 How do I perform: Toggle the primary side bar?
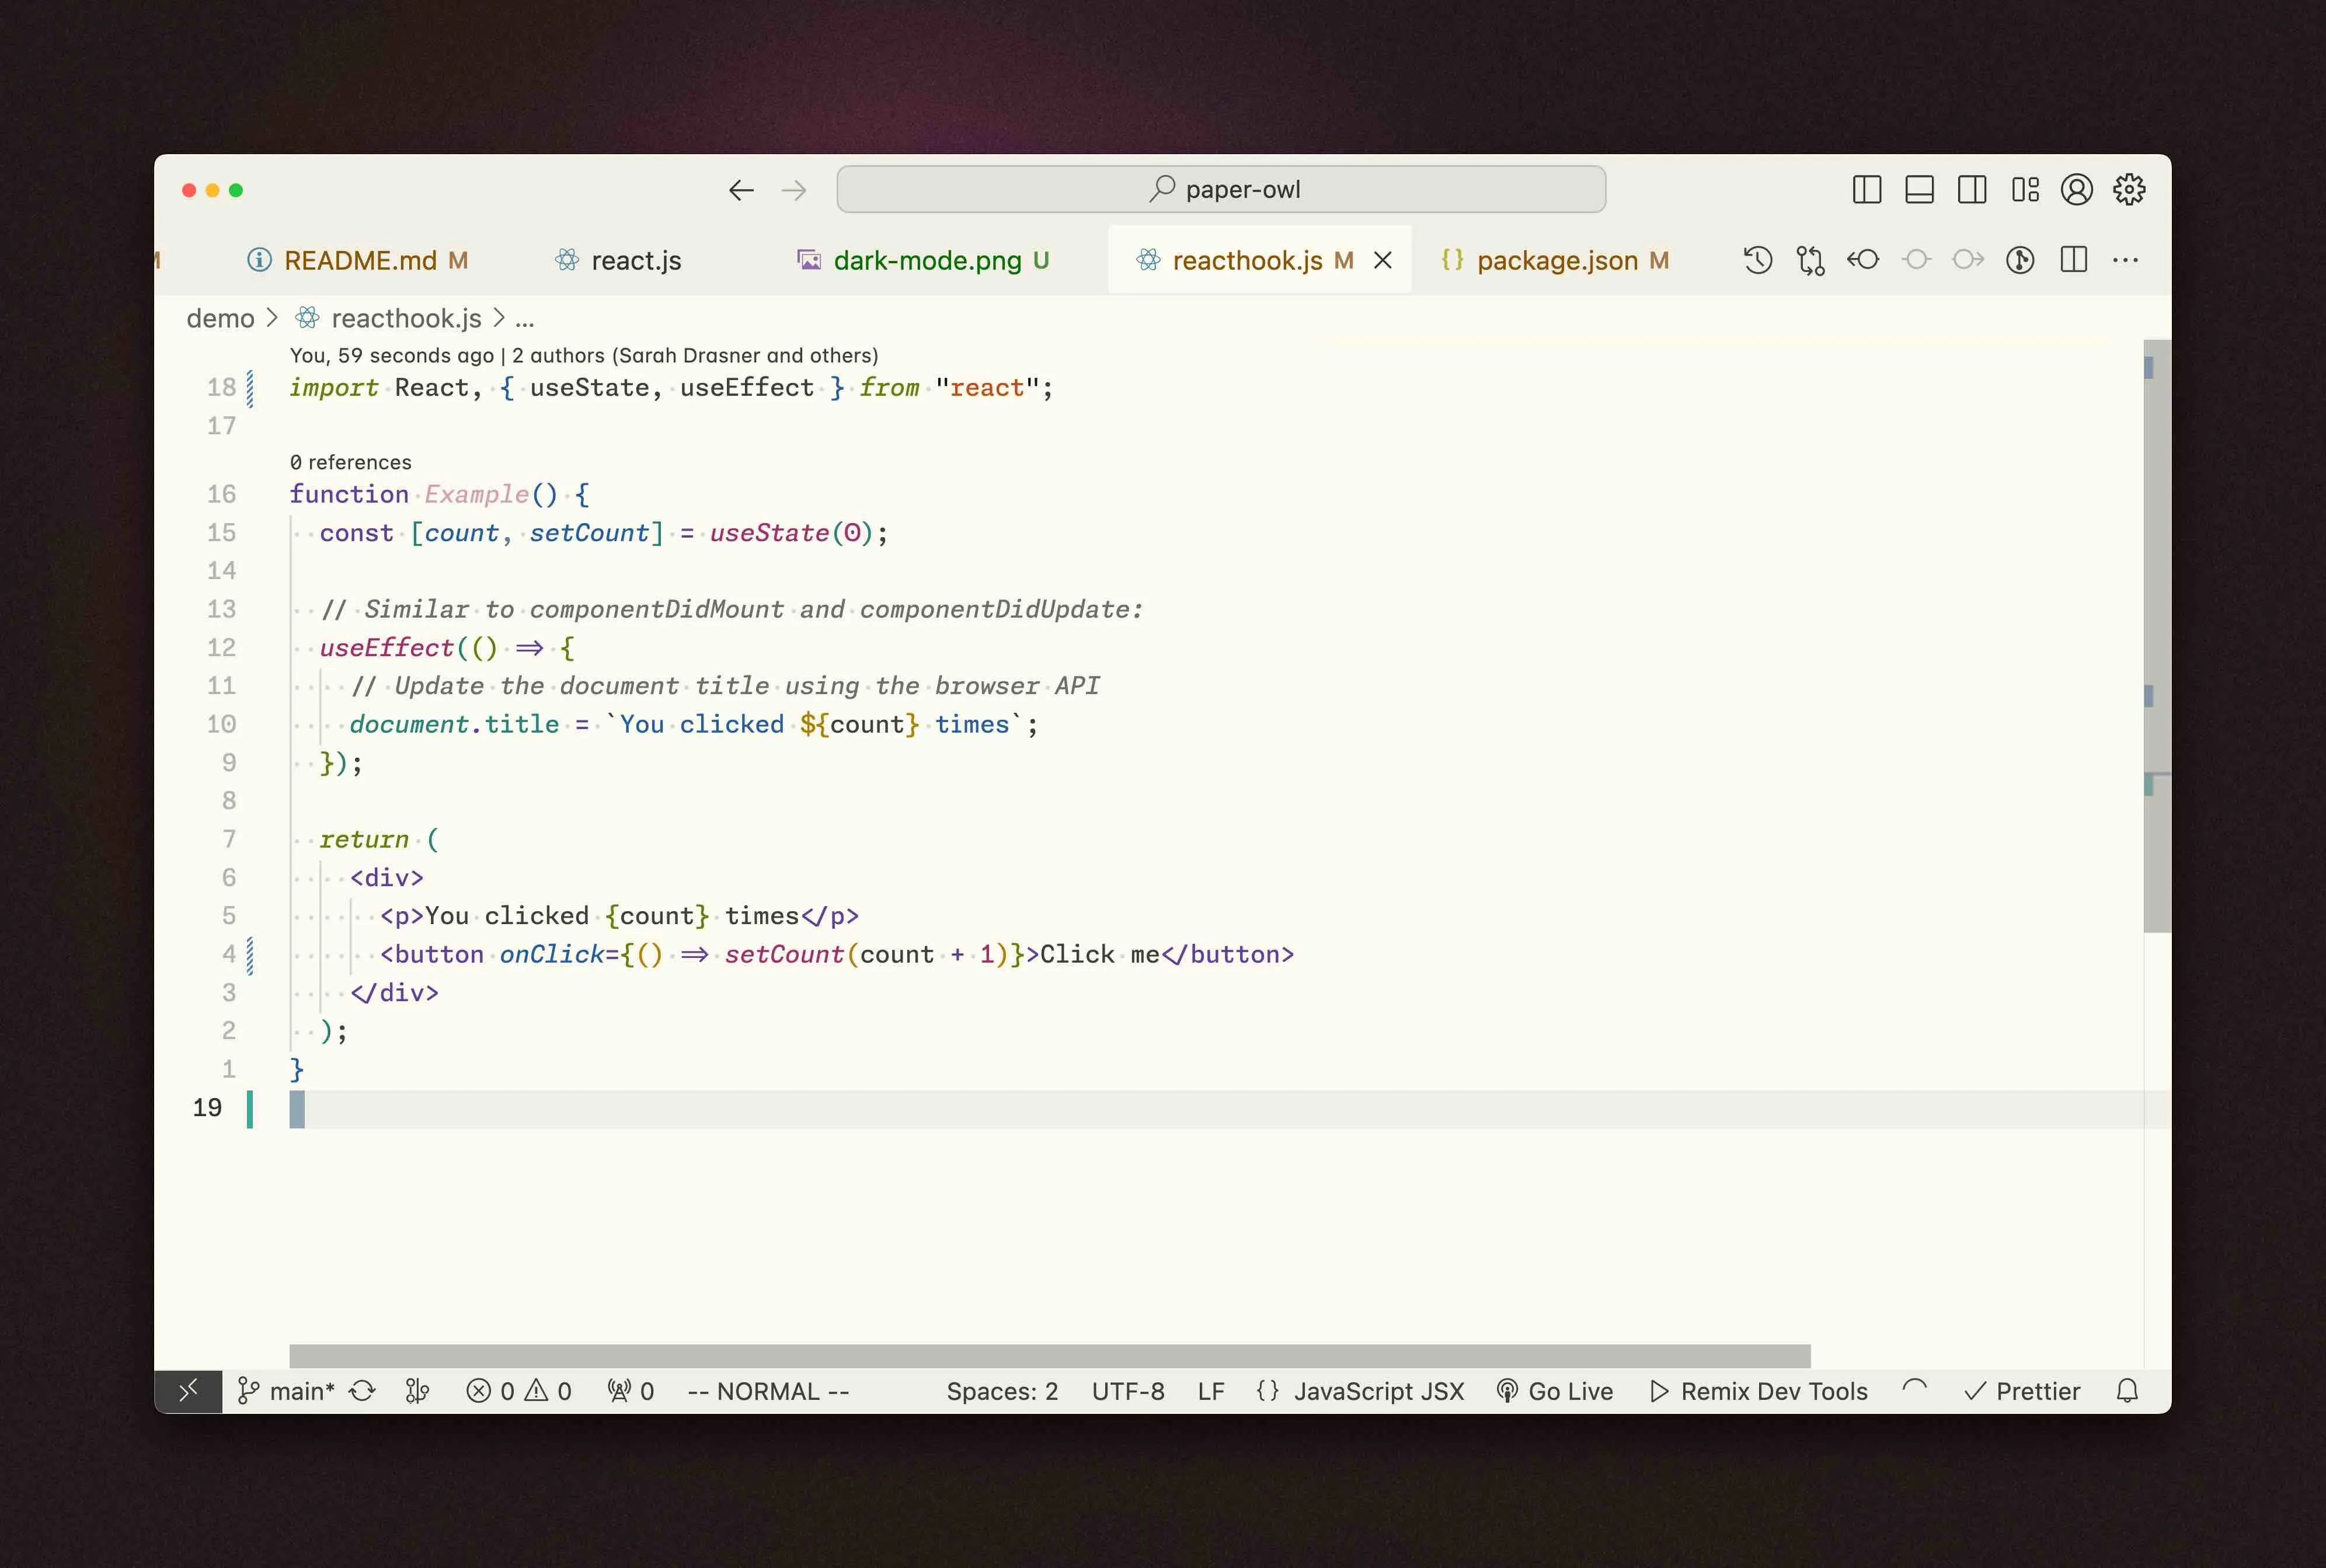point(1866,189)
